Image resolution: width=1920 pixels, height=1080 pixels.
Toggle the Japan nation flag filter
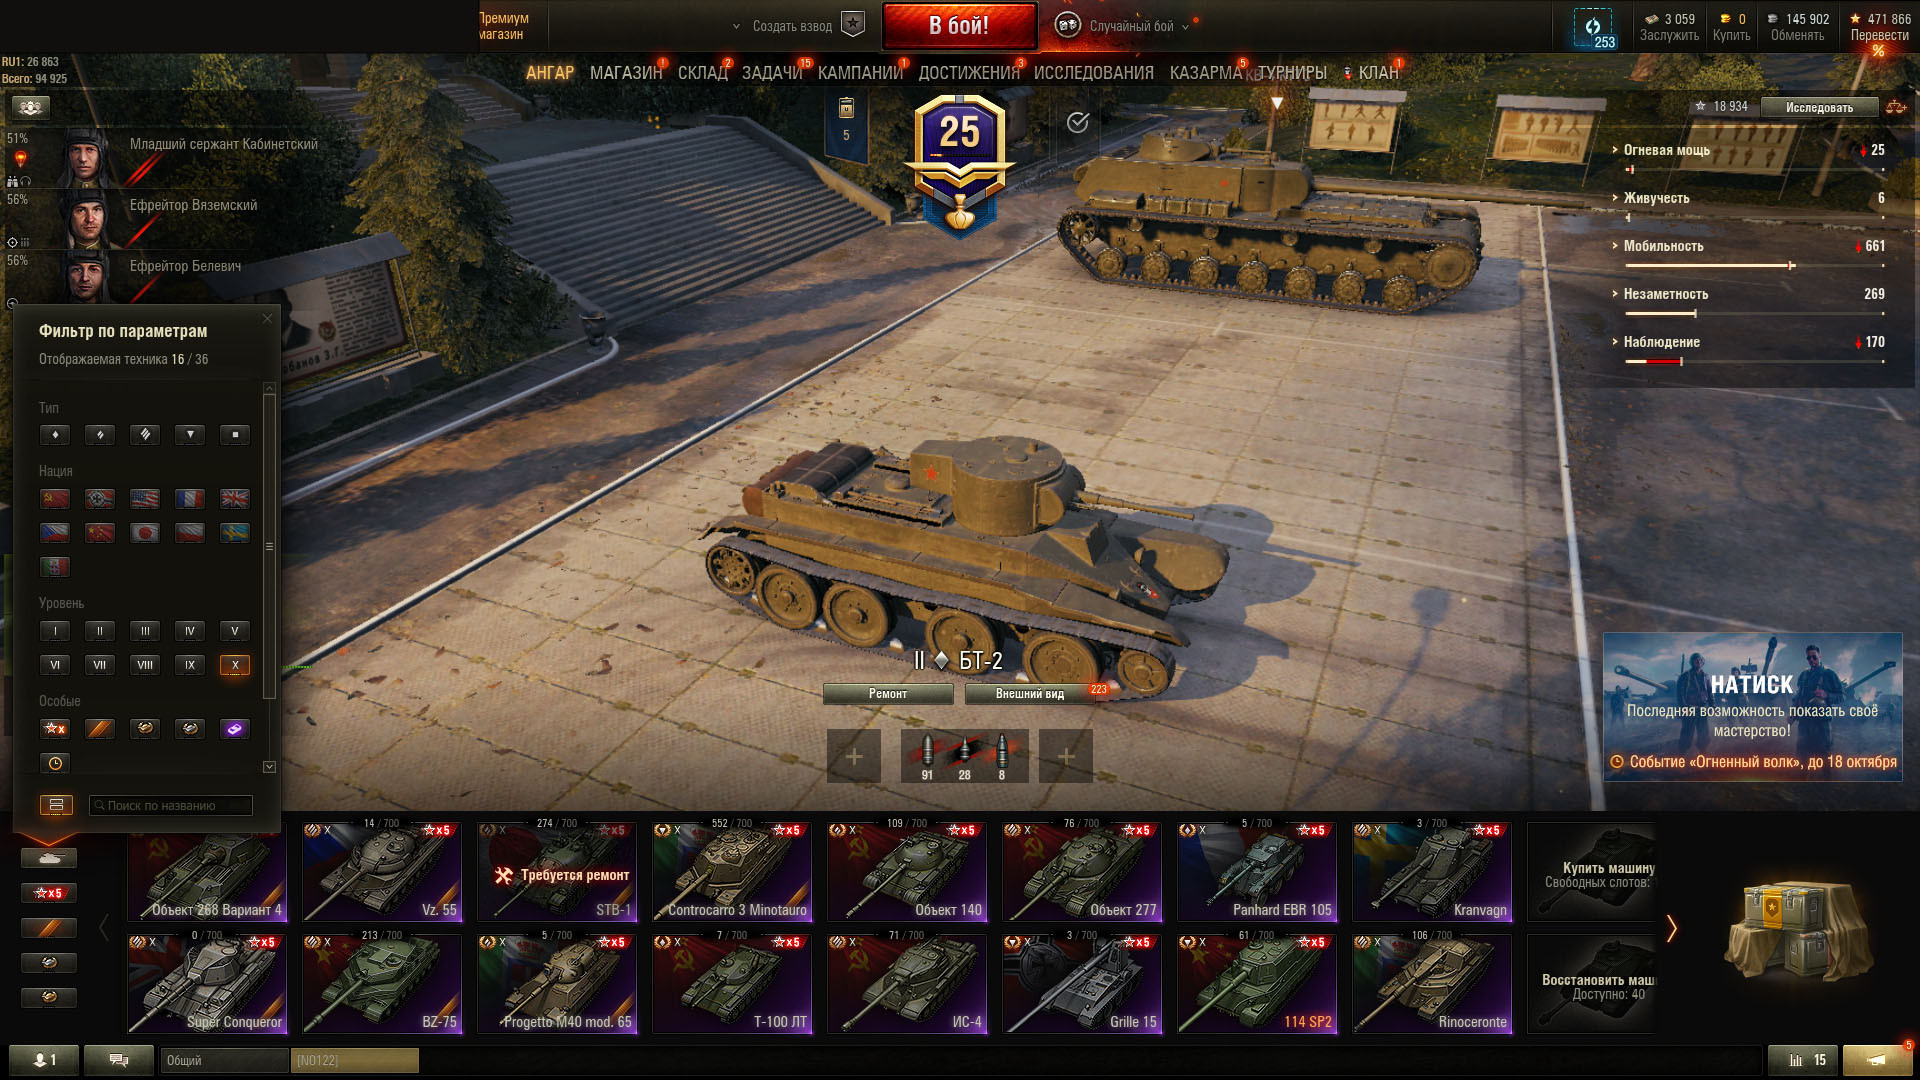(x=145, y=533)
